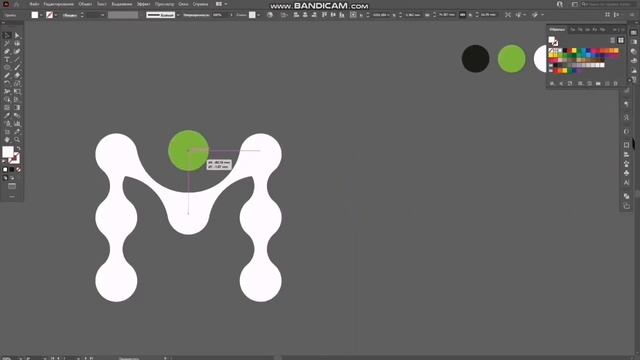Open Выделение menu
640x360 pixels.
(x=122, y=4)
